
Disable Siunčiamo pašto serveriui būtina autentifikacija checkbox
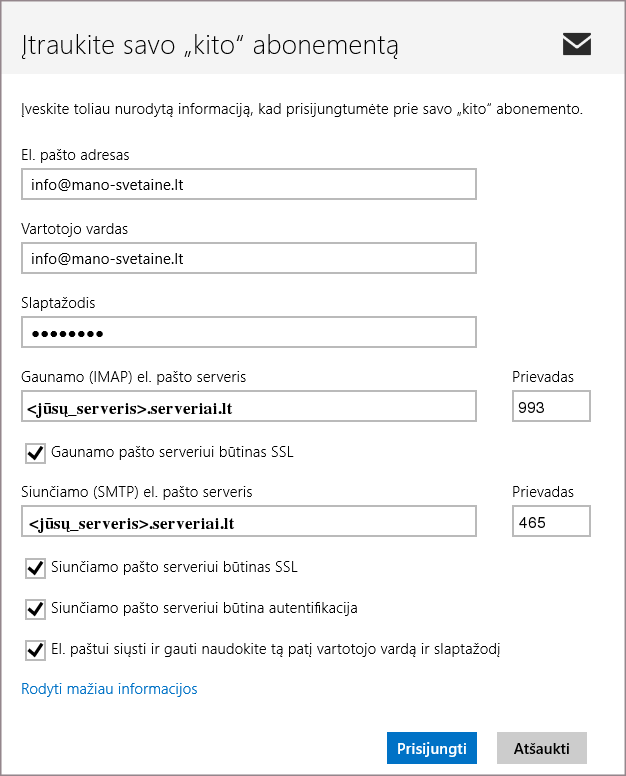[36, 608]
